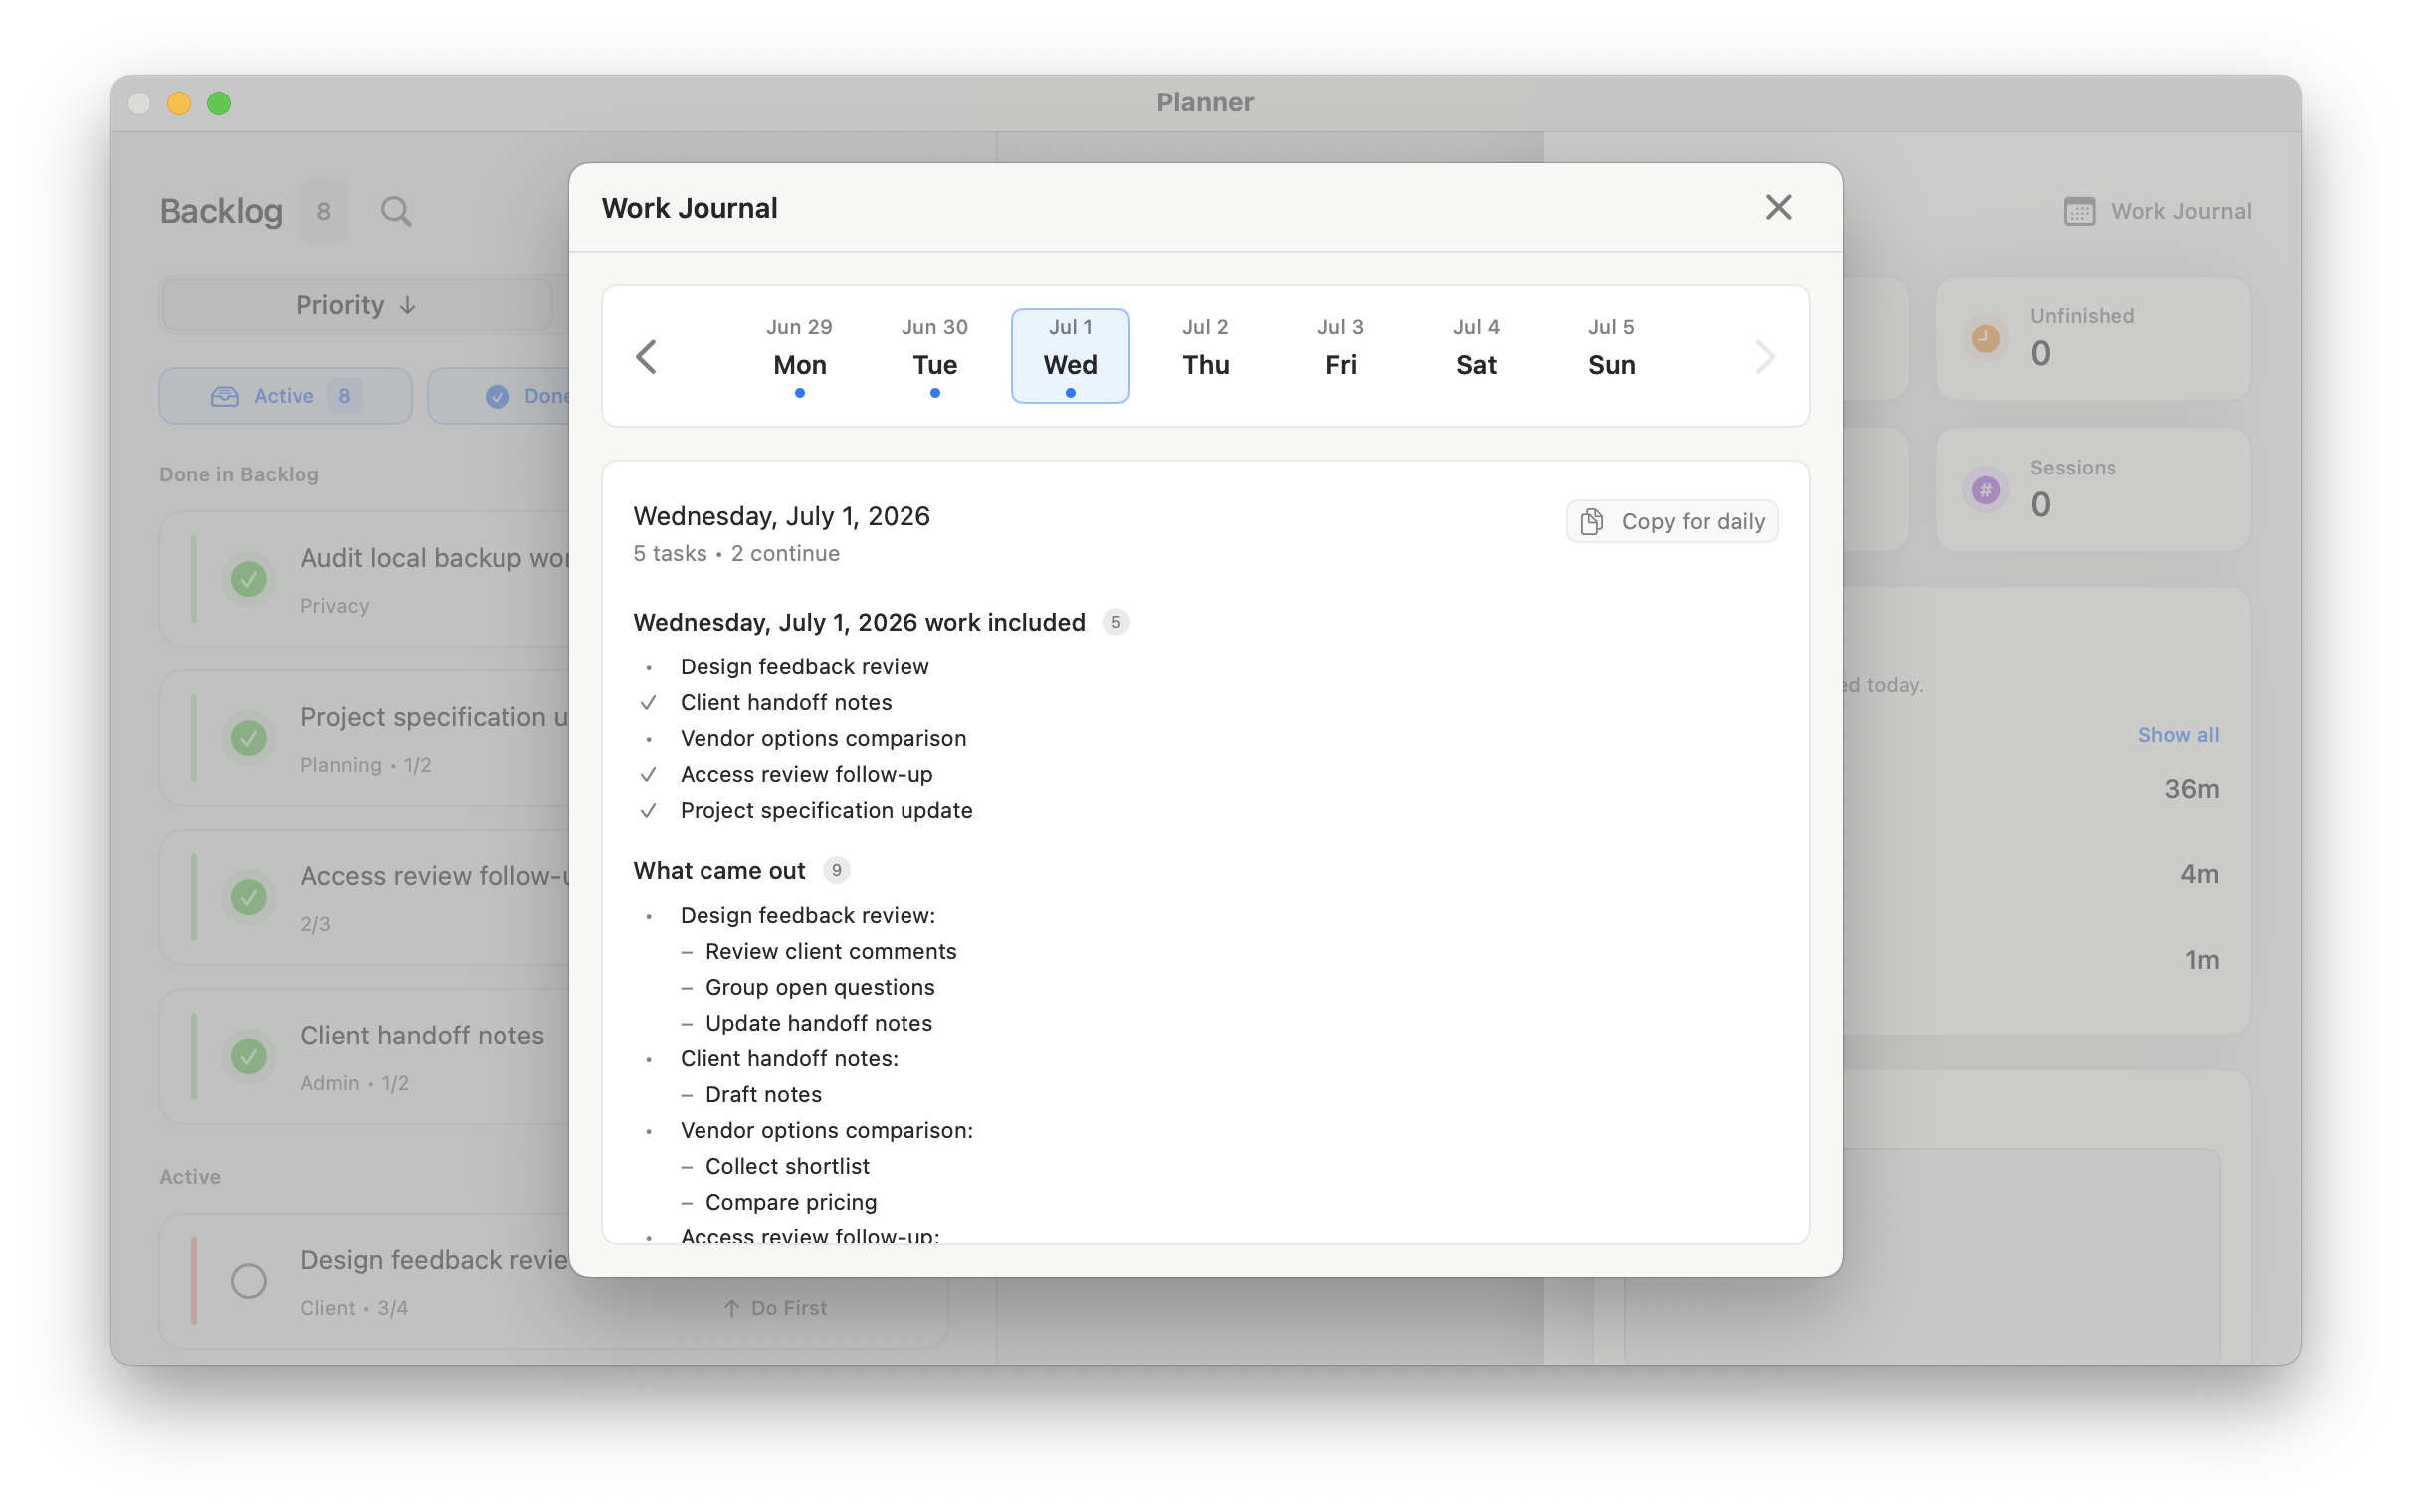
Task: Complete the Design feedback review task circle
Action: [248, 1281]
